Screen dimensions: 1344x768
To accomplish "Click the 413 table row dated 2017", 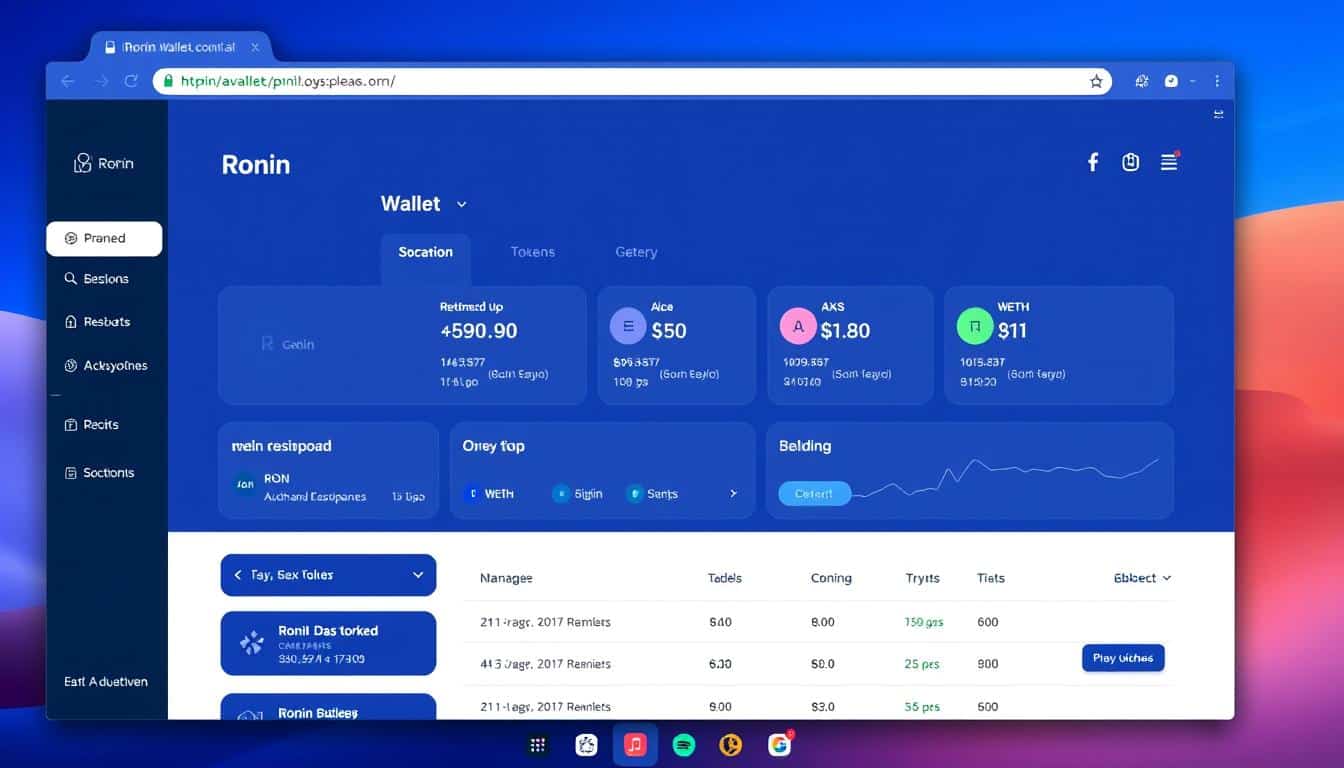I will coord(820,664).
